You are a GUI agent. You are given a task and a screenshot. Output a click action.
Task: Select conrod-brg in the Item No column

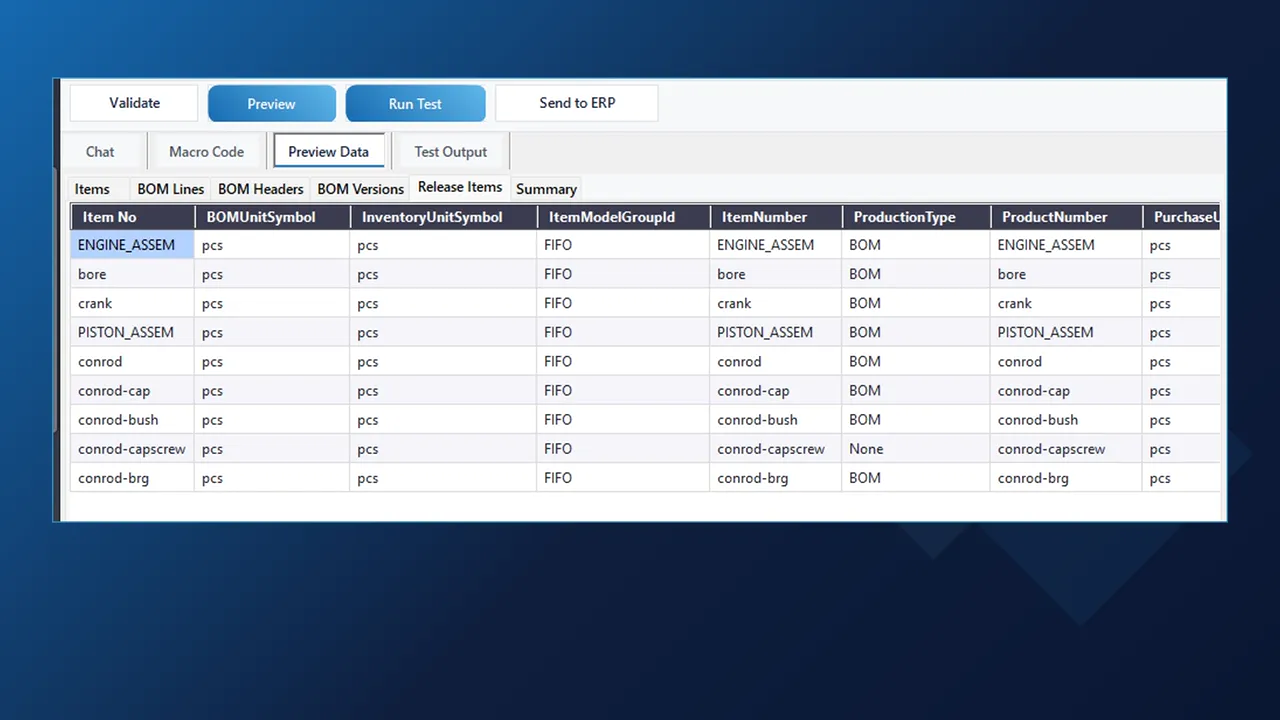click(x=132, y=478)
